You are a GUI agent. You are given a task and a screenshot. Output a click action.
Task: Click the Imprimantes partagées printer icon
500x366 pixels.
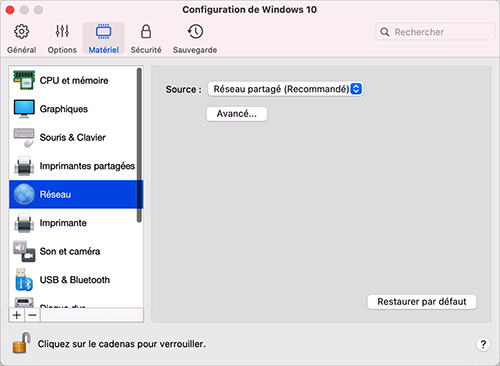(x=24, y=166)
